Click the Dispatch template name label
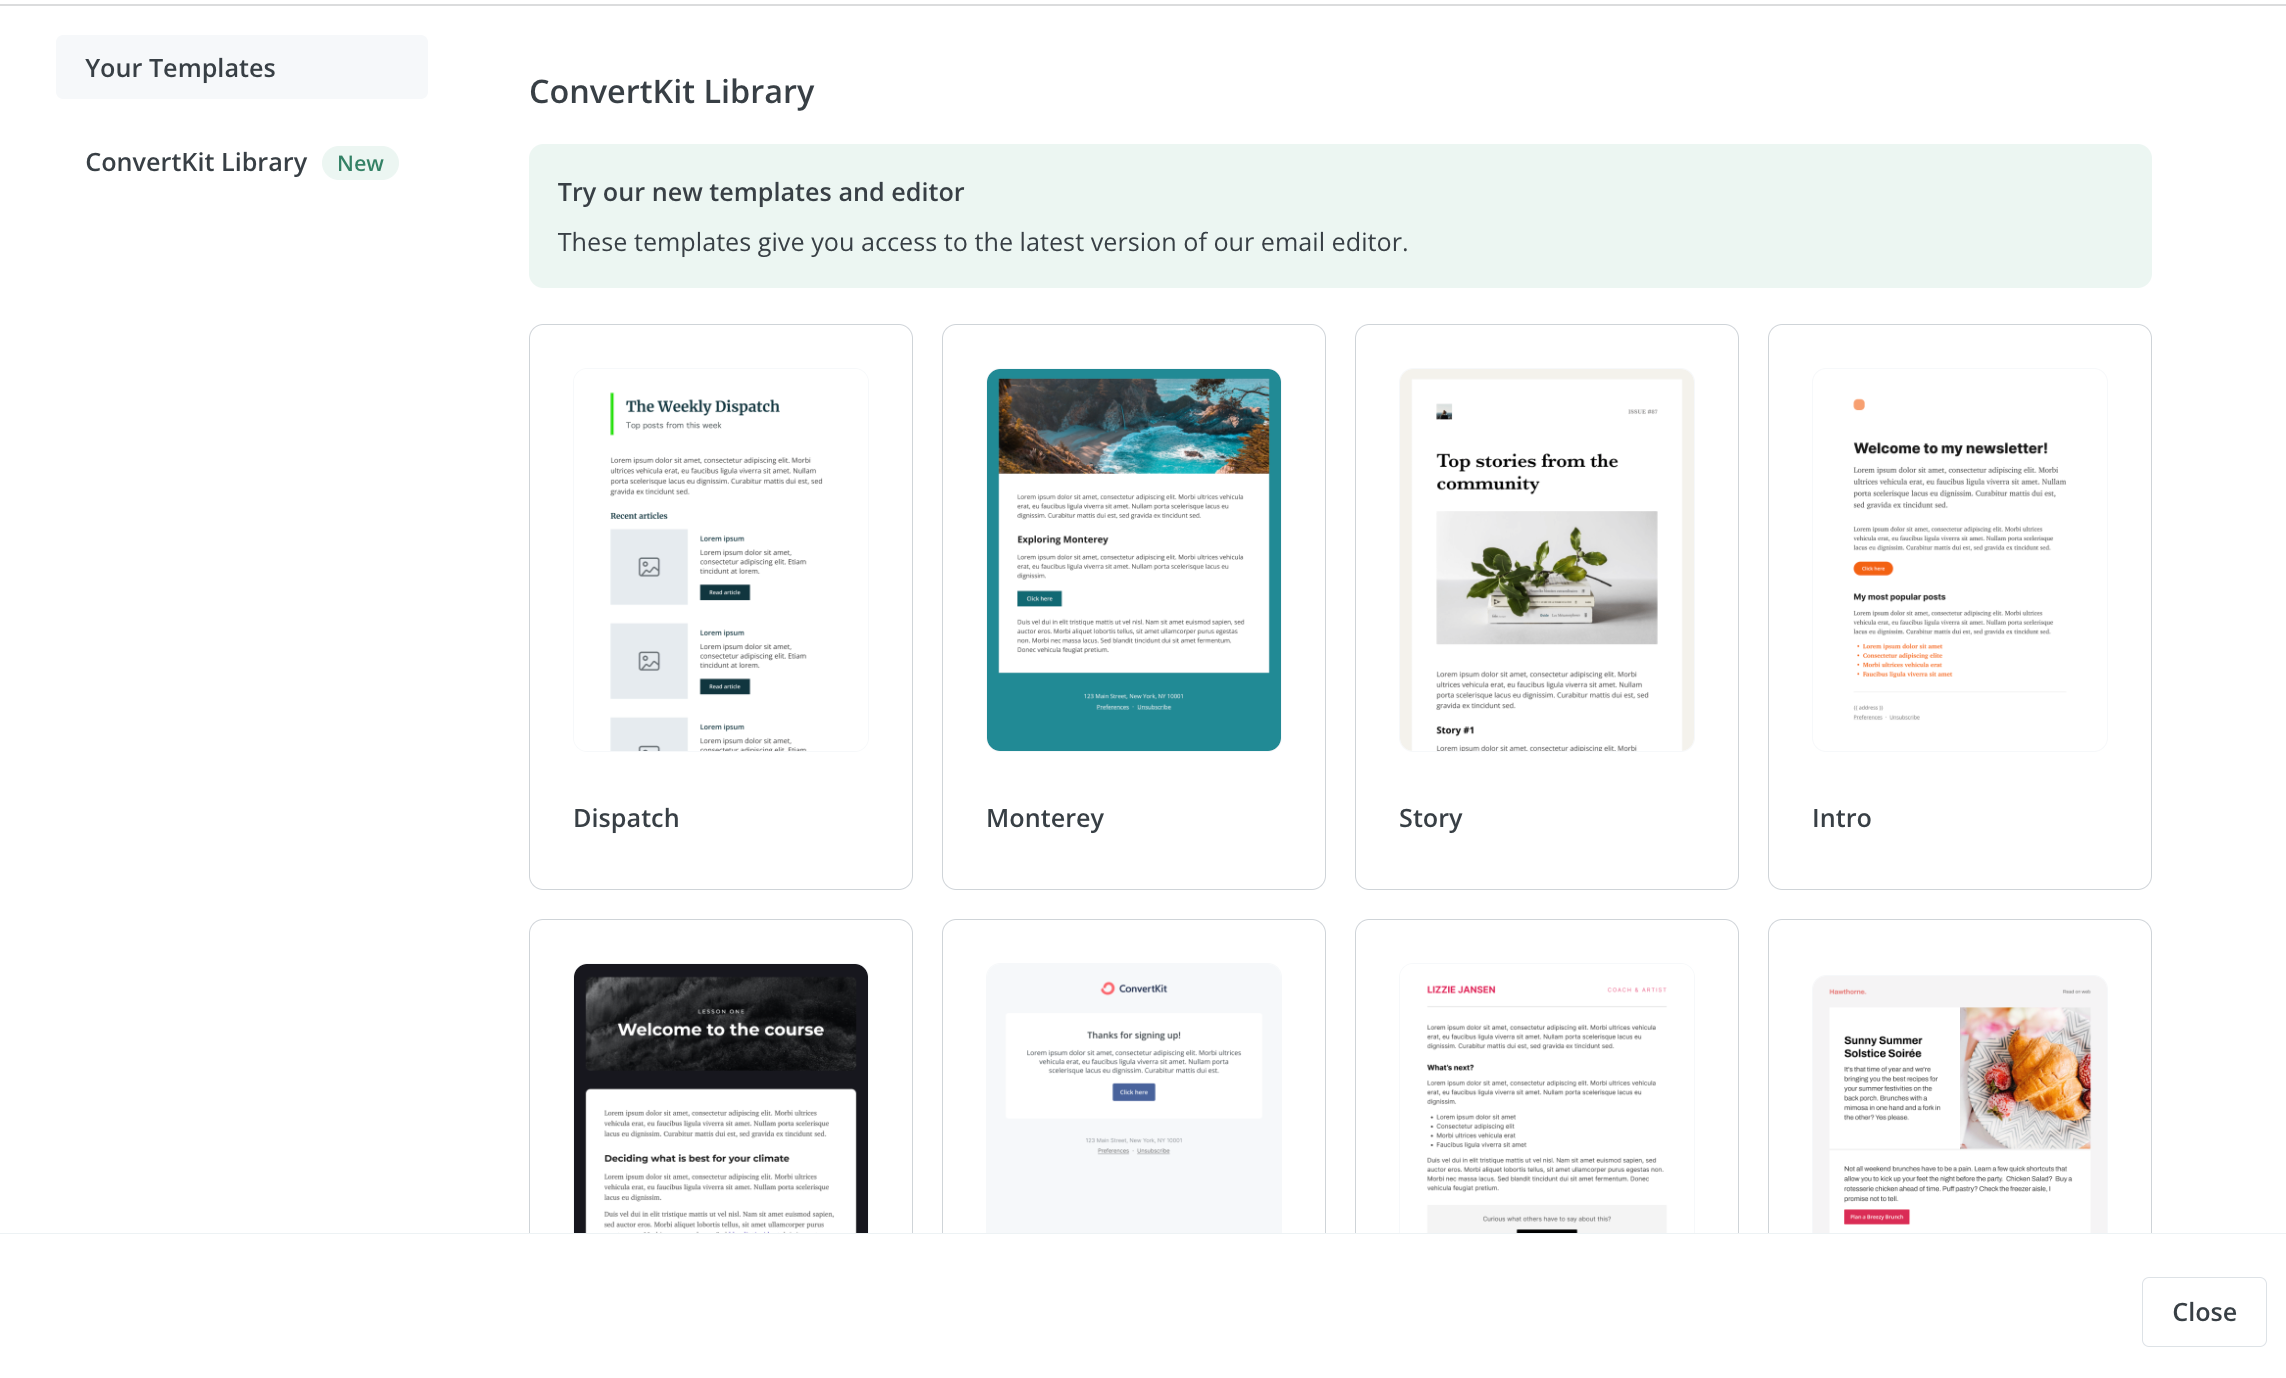This screenshot has height=1378, width=2286. point(626,818)
